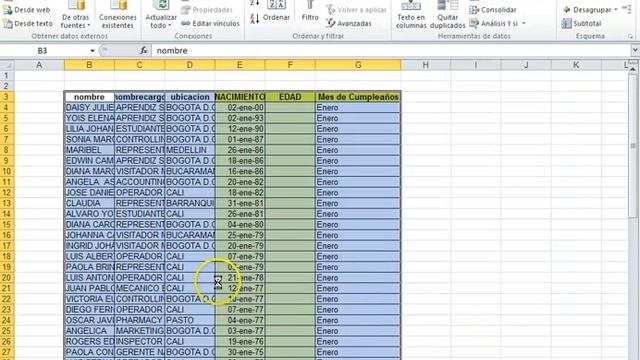The width and height of the screenshot is (640, 360).
Task: Select column K header
Action: coord(576,65)
